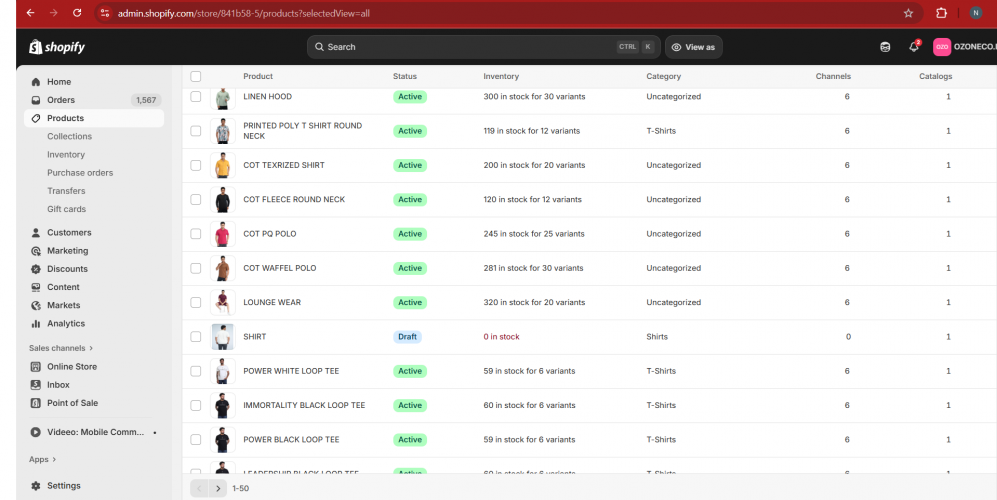Click the site info icon in address bar
997x500 pixels.
click(106, 13)
